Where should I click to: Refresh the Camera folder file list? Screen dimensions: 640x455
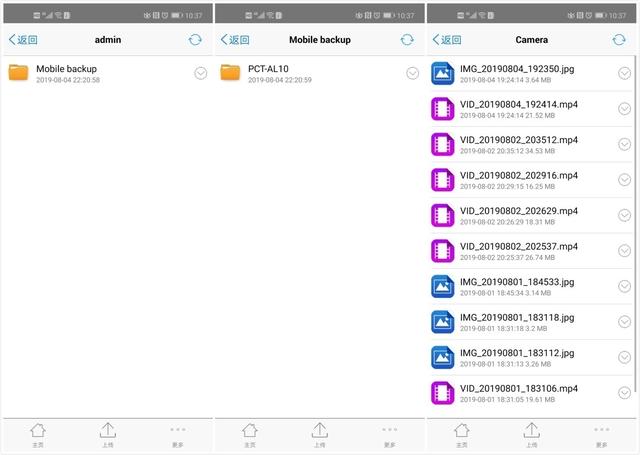point(620,40)
